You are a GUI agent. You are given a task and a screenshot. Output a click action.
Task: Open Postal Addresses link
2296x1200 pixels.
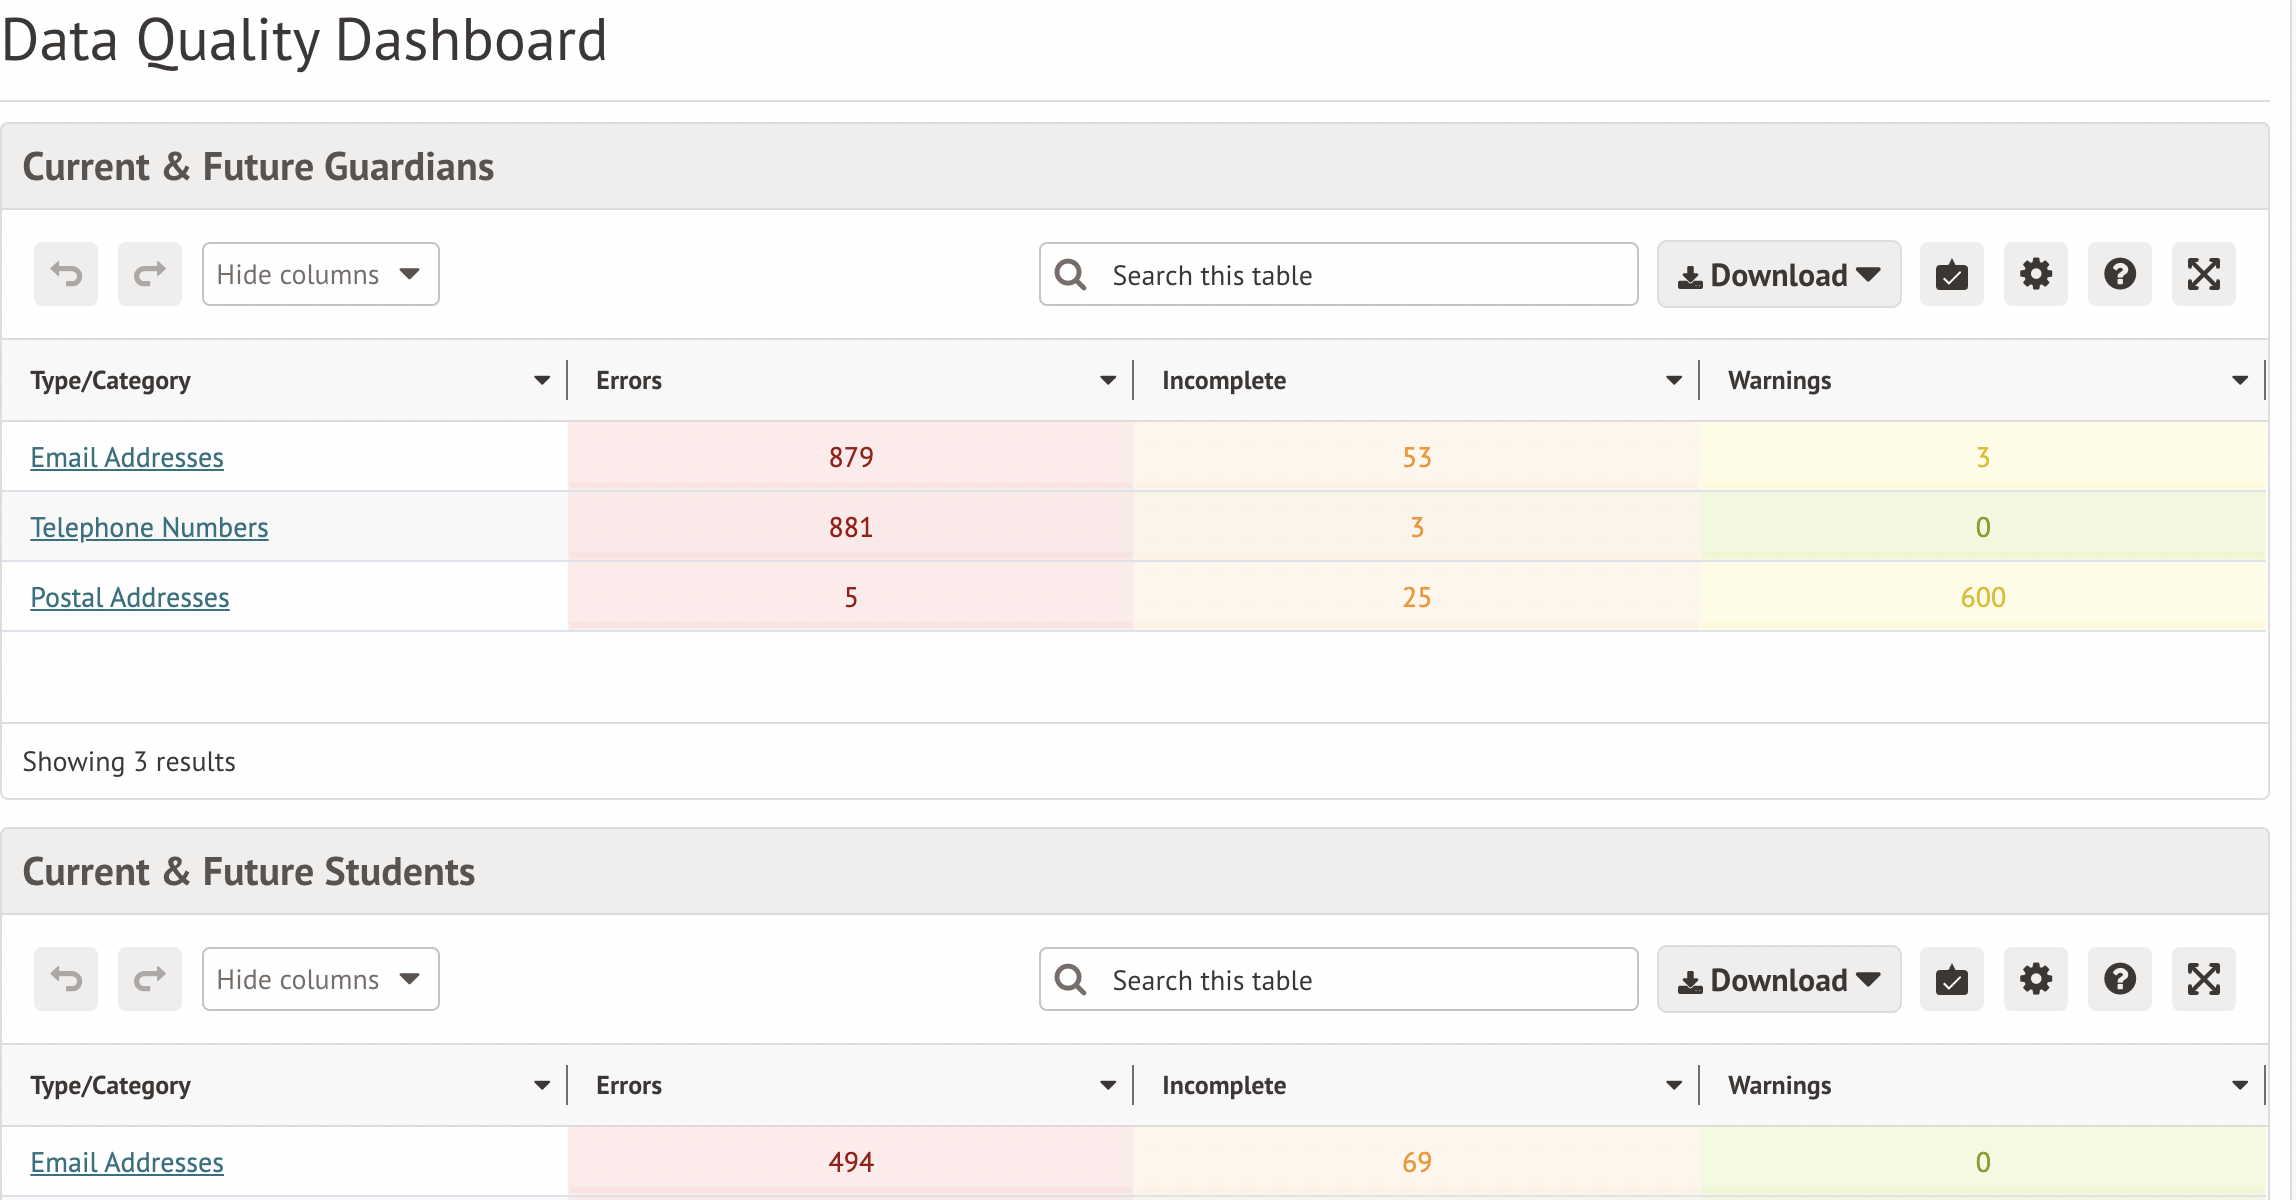tap(130, 597)
